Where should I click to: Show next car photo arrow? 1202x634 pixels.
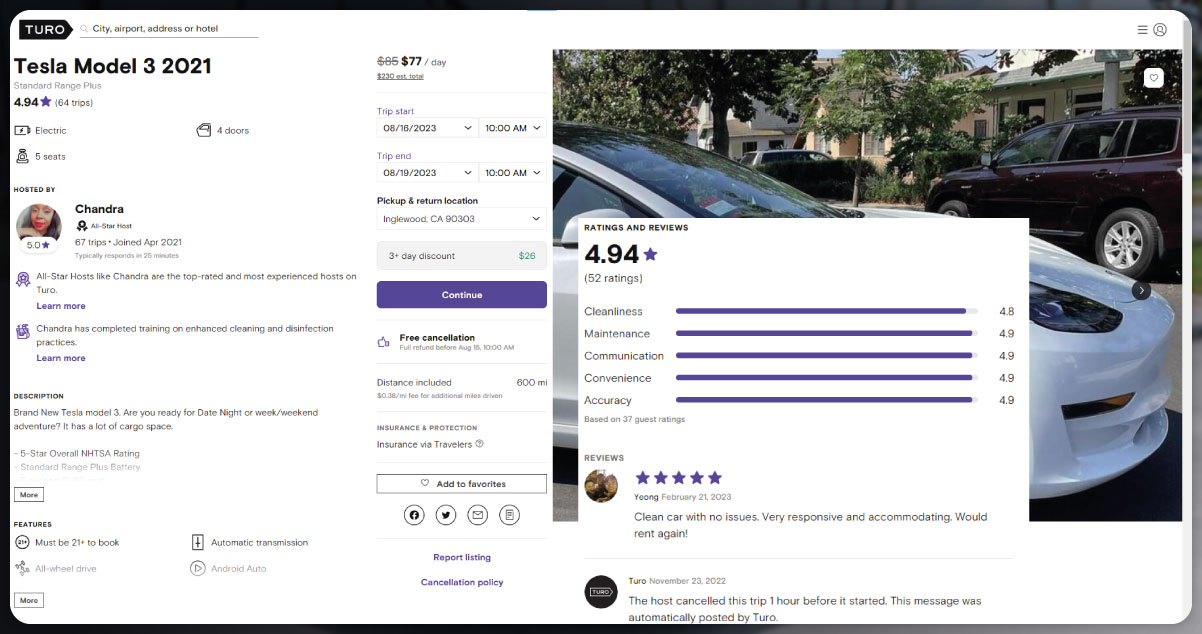click(1141, 290)
